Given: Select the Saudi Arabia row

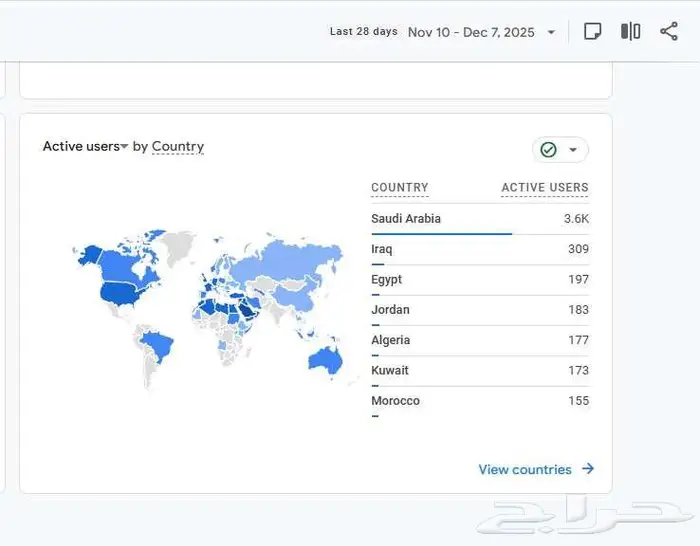Looking at the screenshot, I should (406, 219).
